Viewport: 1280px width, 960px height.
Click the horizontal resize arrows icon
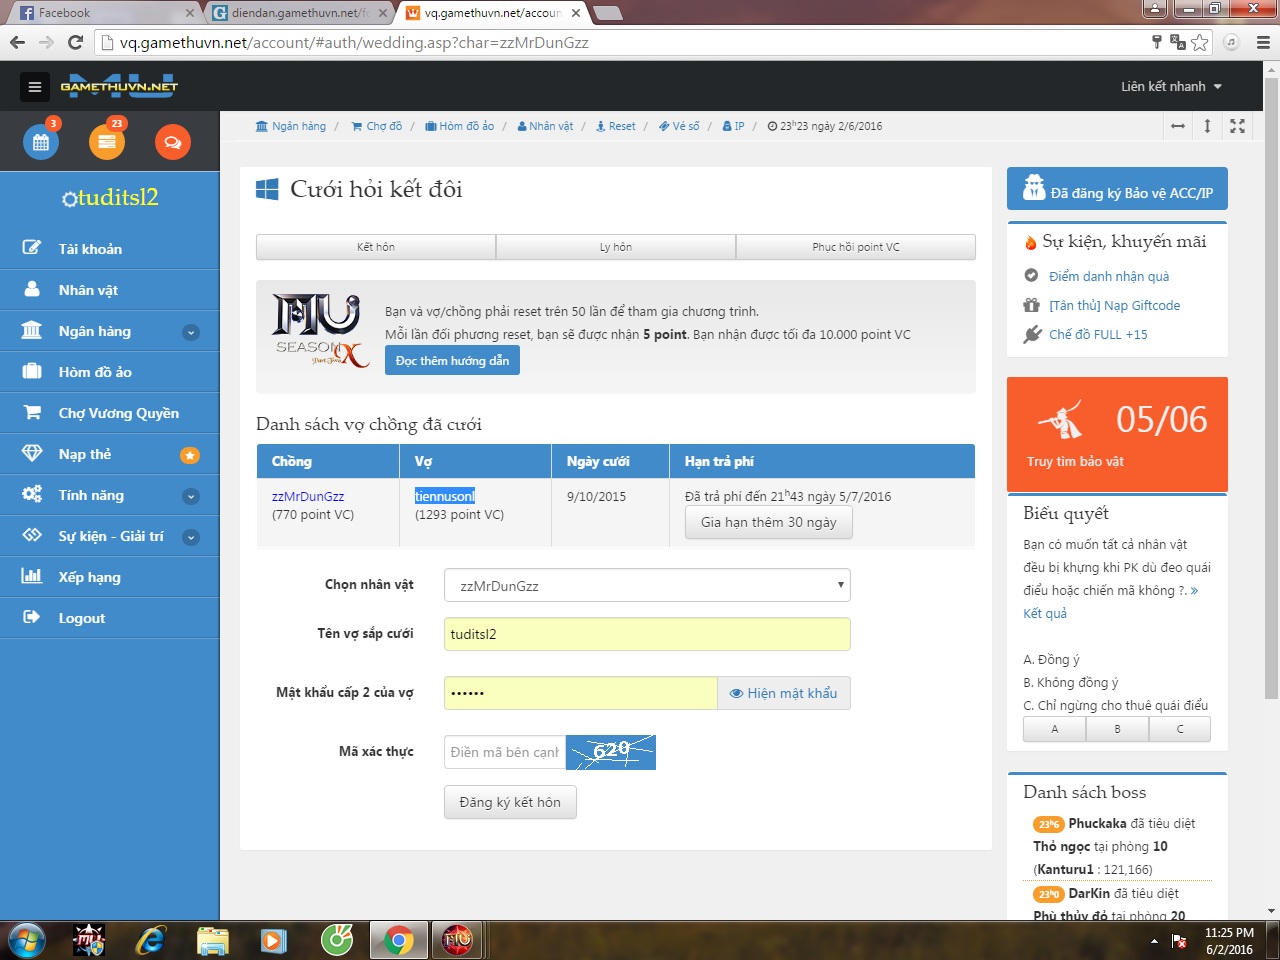click(1178, 126)
